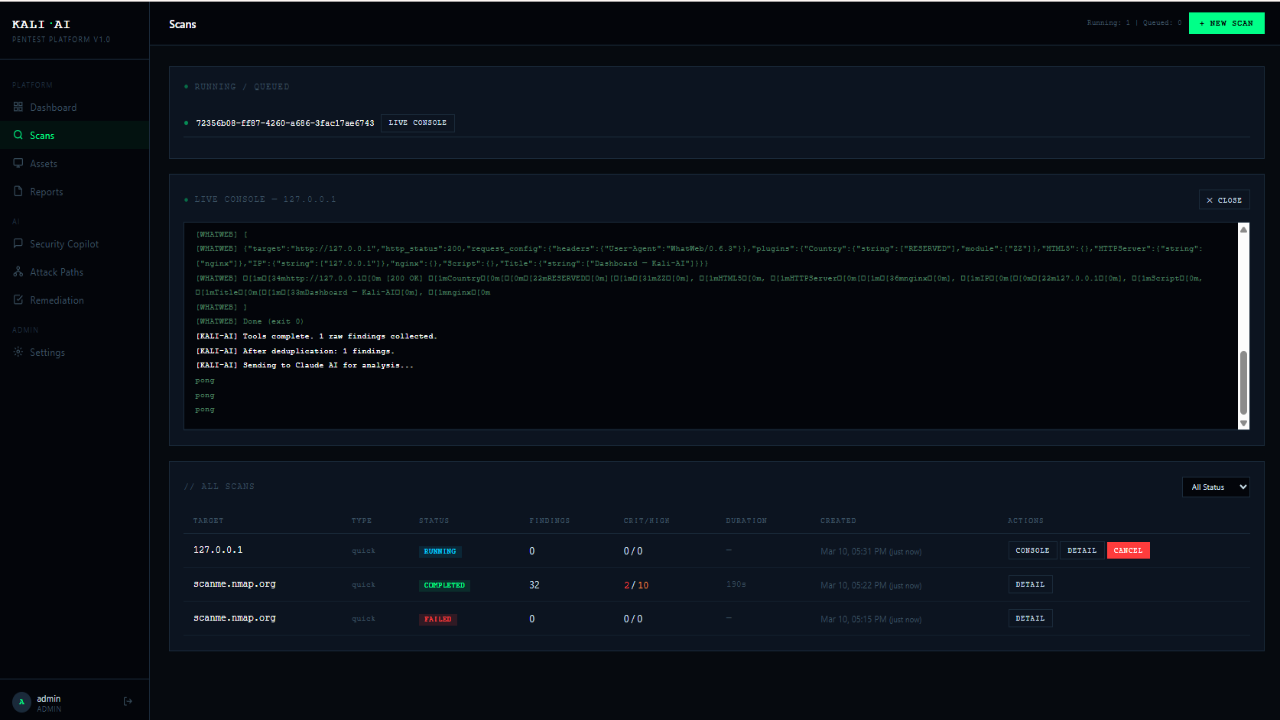
Task: Cancel the running 127.0.0.1 scan
Action: pyautogui.click(x=1128, y=550)
